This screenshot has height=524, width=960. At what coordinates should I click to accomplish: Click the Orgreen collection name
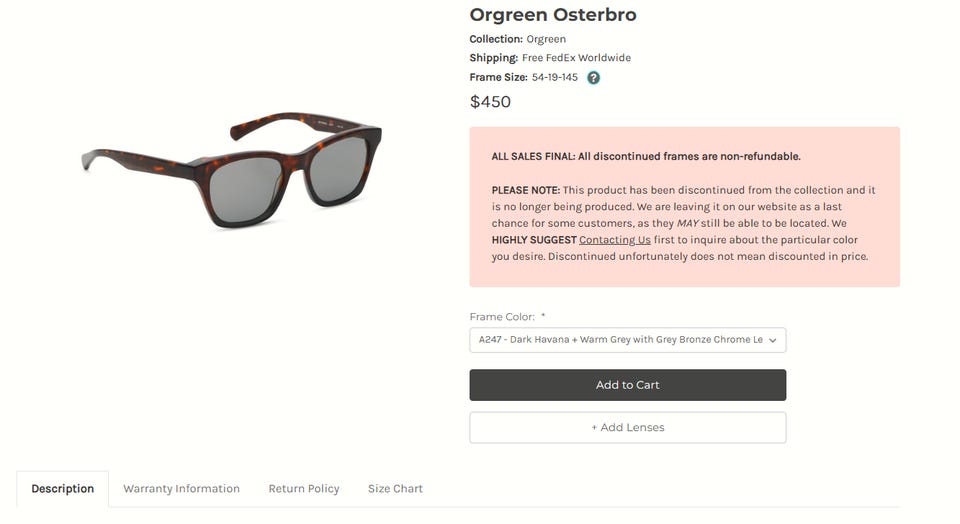click(x=546, y=39)
